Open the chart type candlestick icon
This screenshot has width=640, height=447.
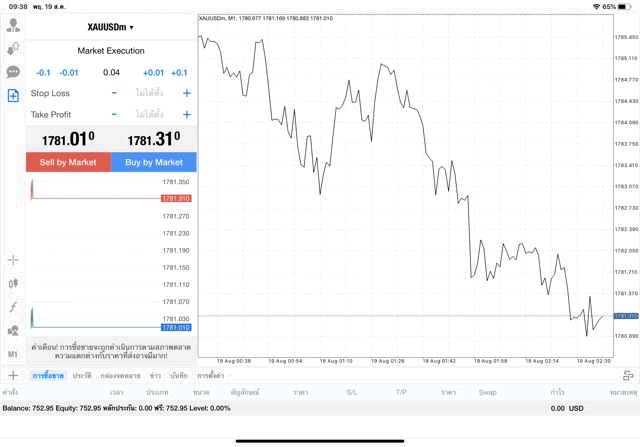coord(13,283)
